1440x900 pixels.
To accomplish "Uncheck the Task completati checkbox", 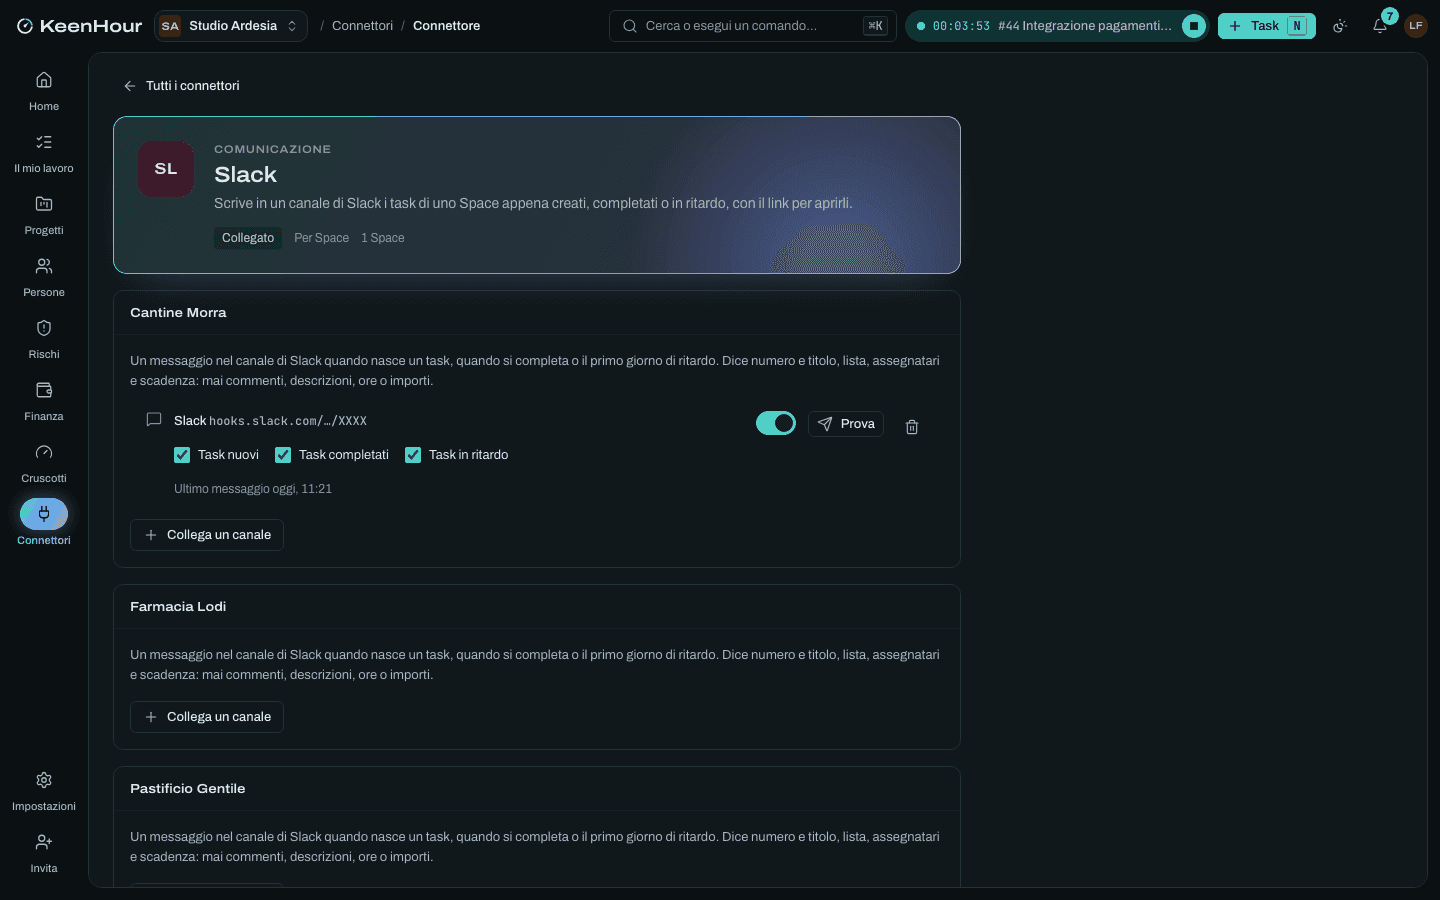I will coord(283,455).
